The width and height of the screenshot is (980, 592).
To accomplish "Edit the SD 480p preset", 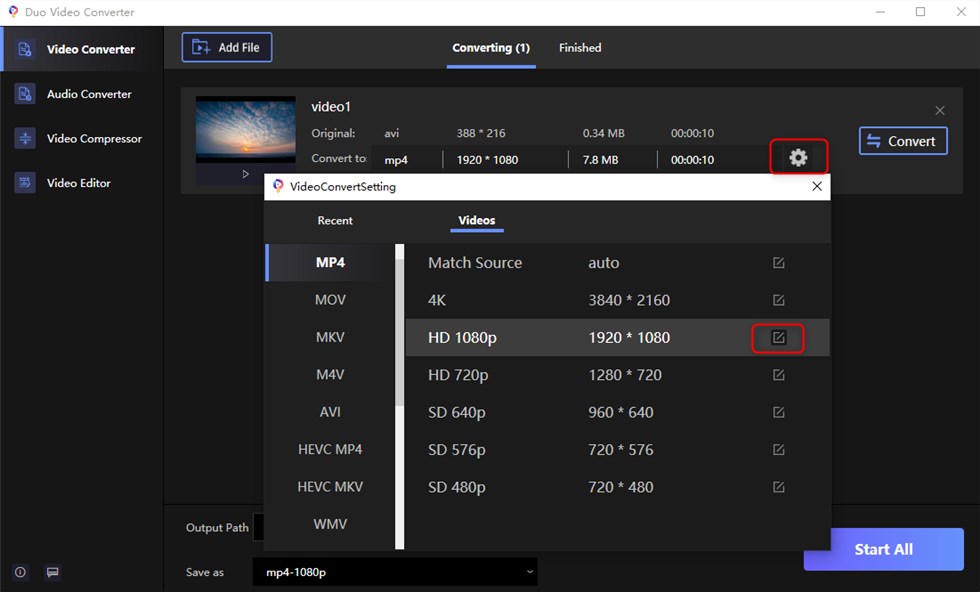I will [x=778, y=487].
